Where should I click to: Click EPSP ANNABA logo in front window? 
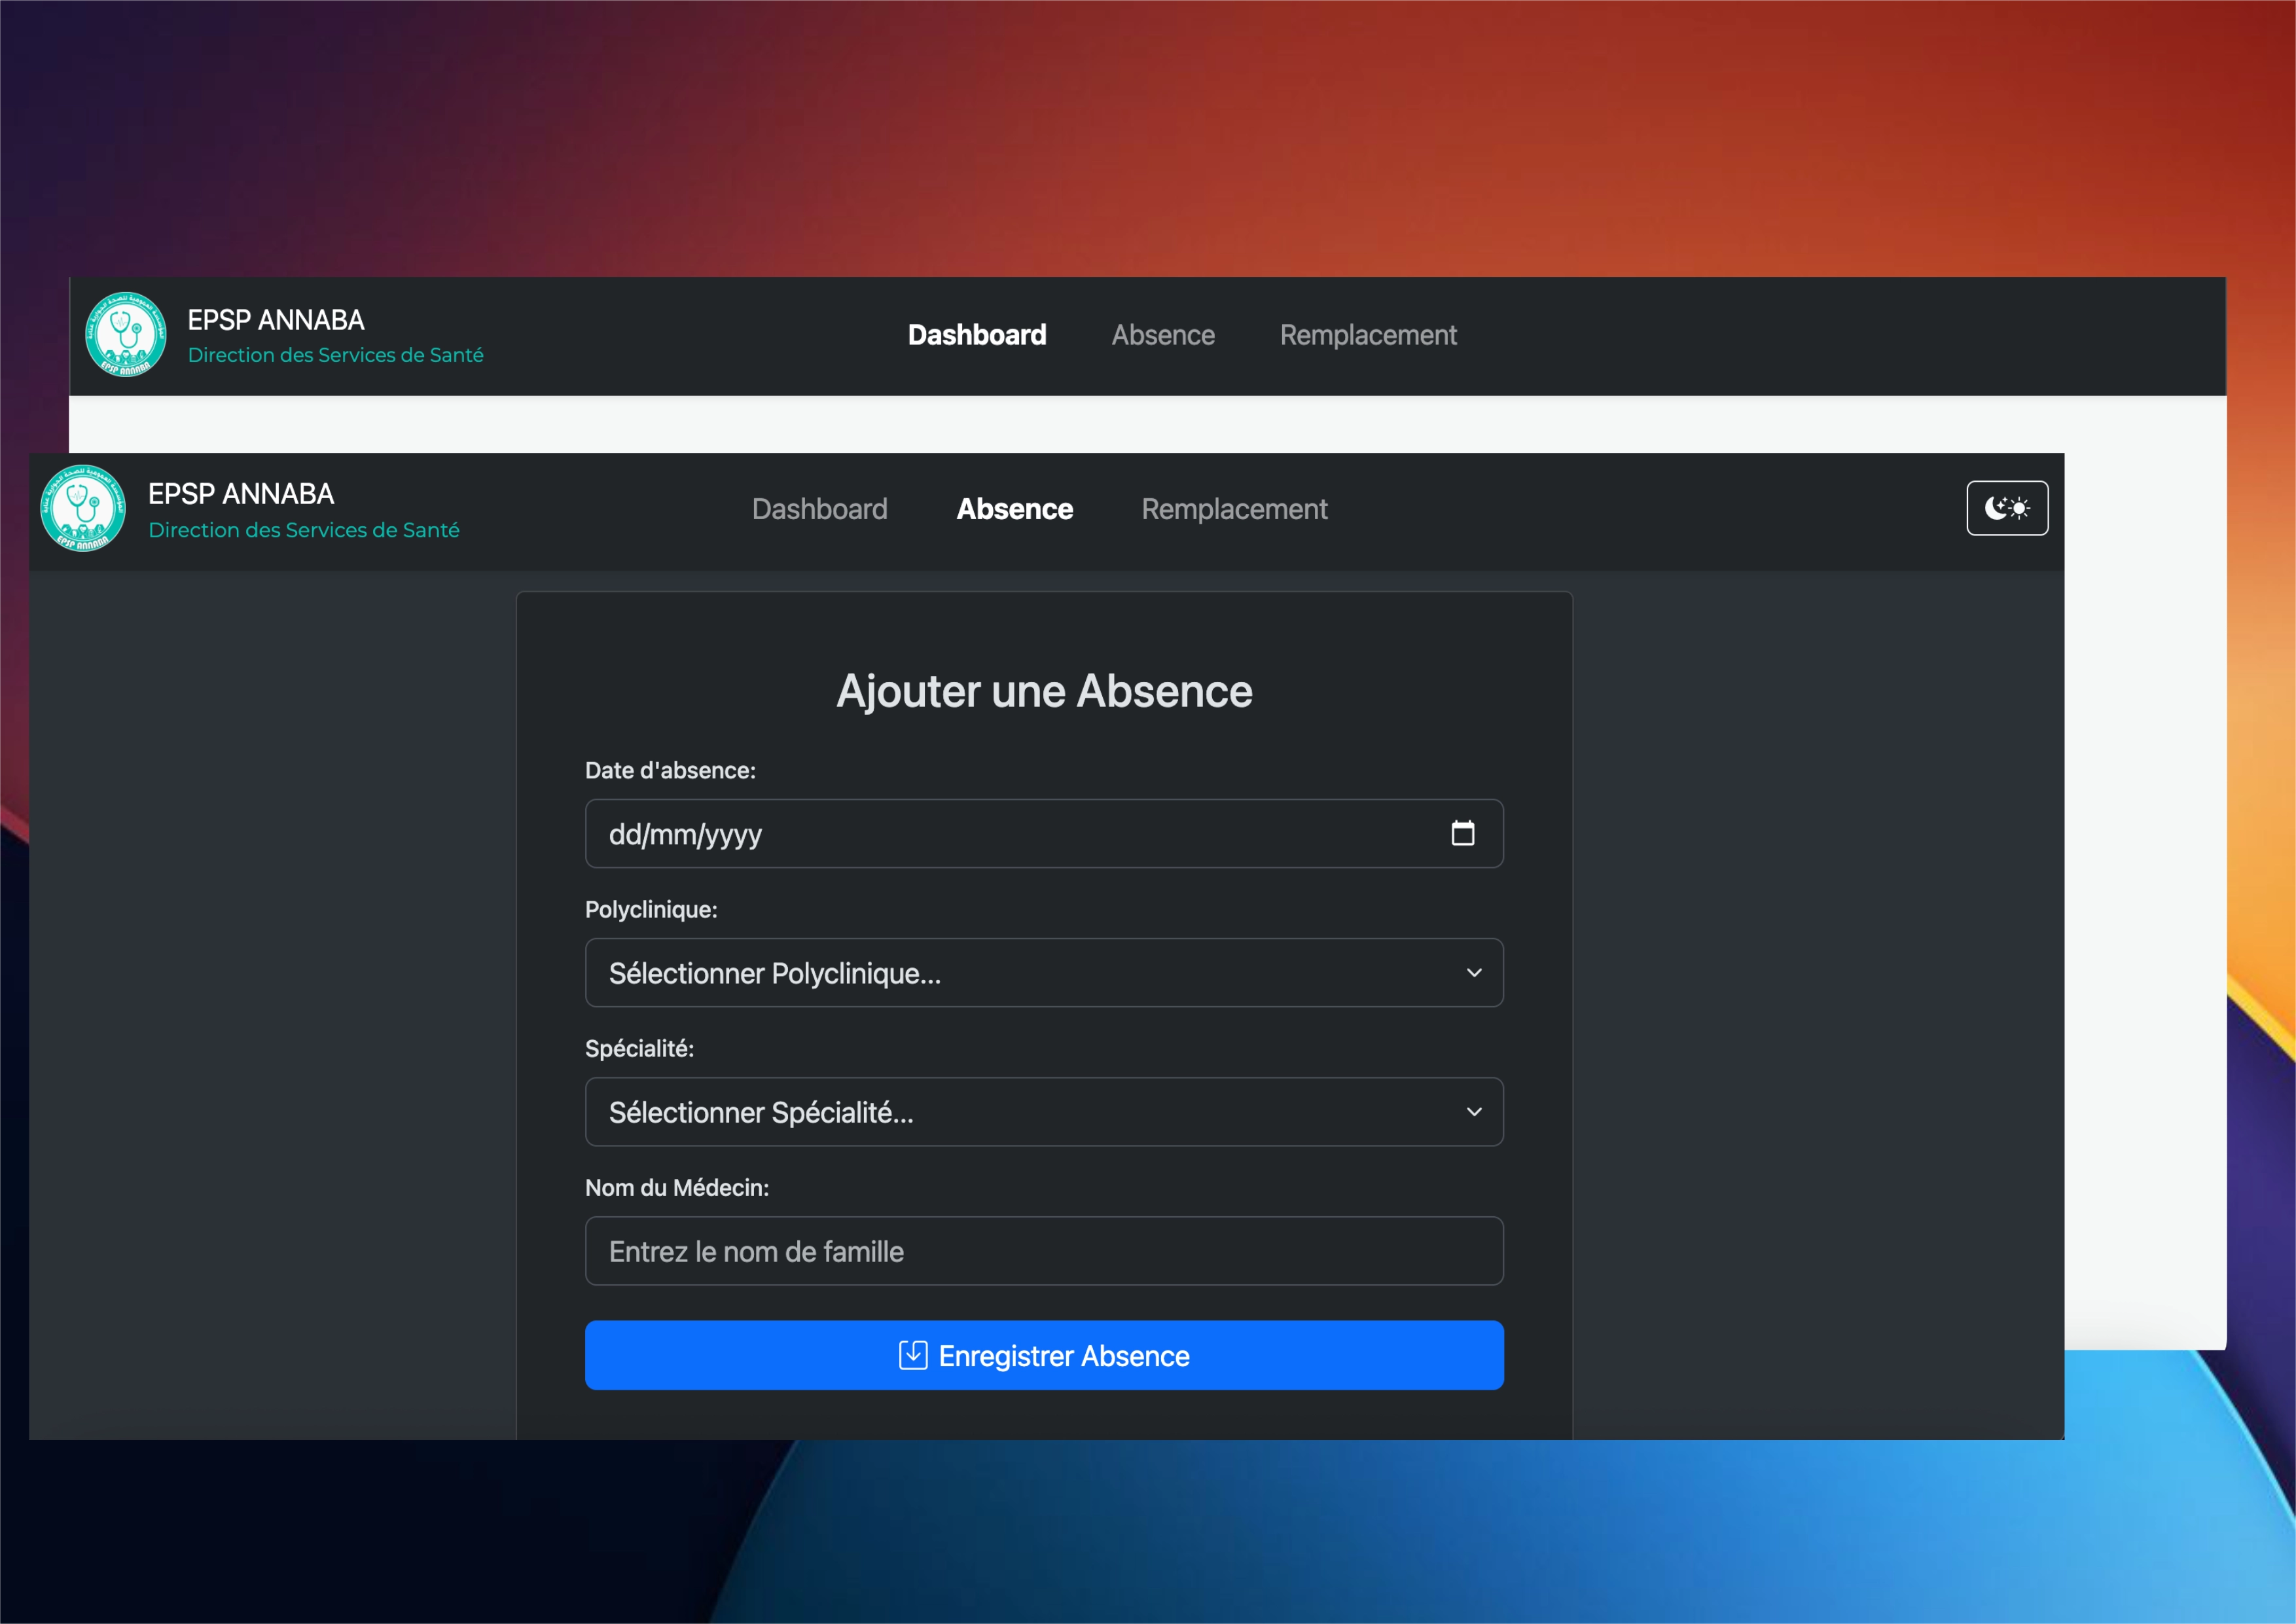click(83, 509)
